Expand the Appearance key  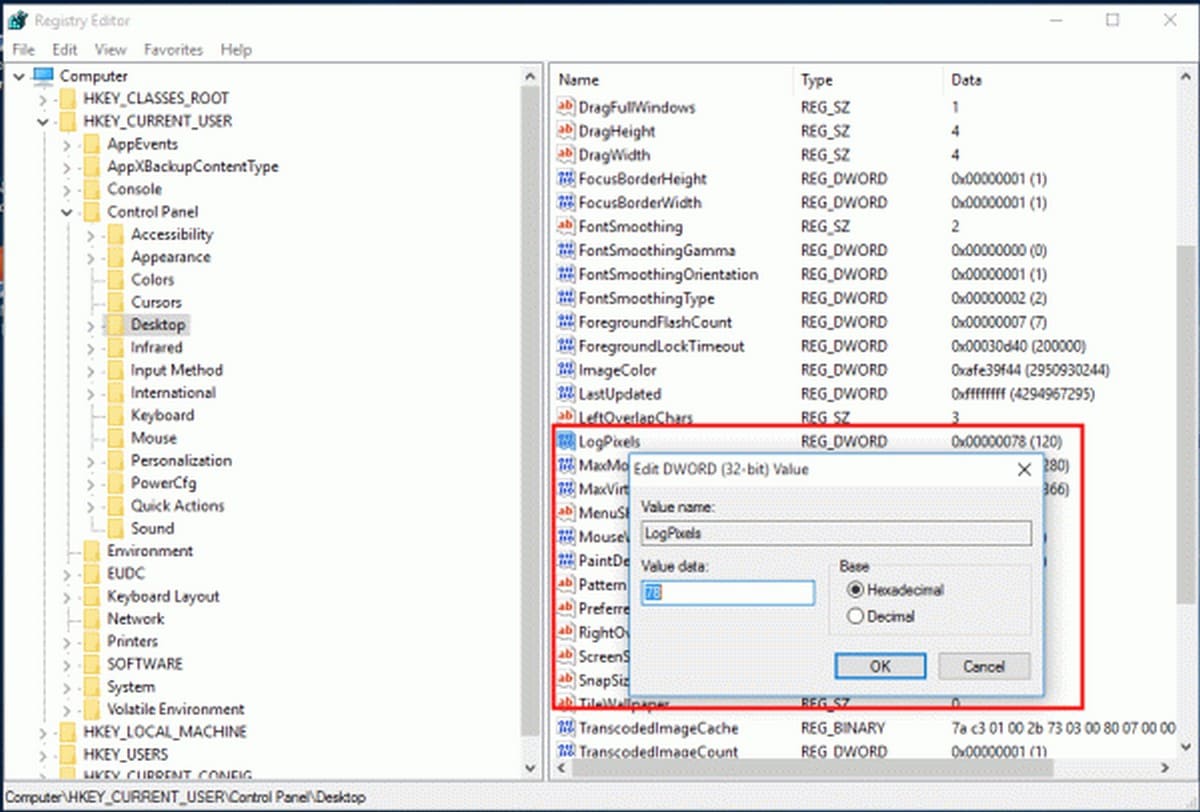[90, 257]
